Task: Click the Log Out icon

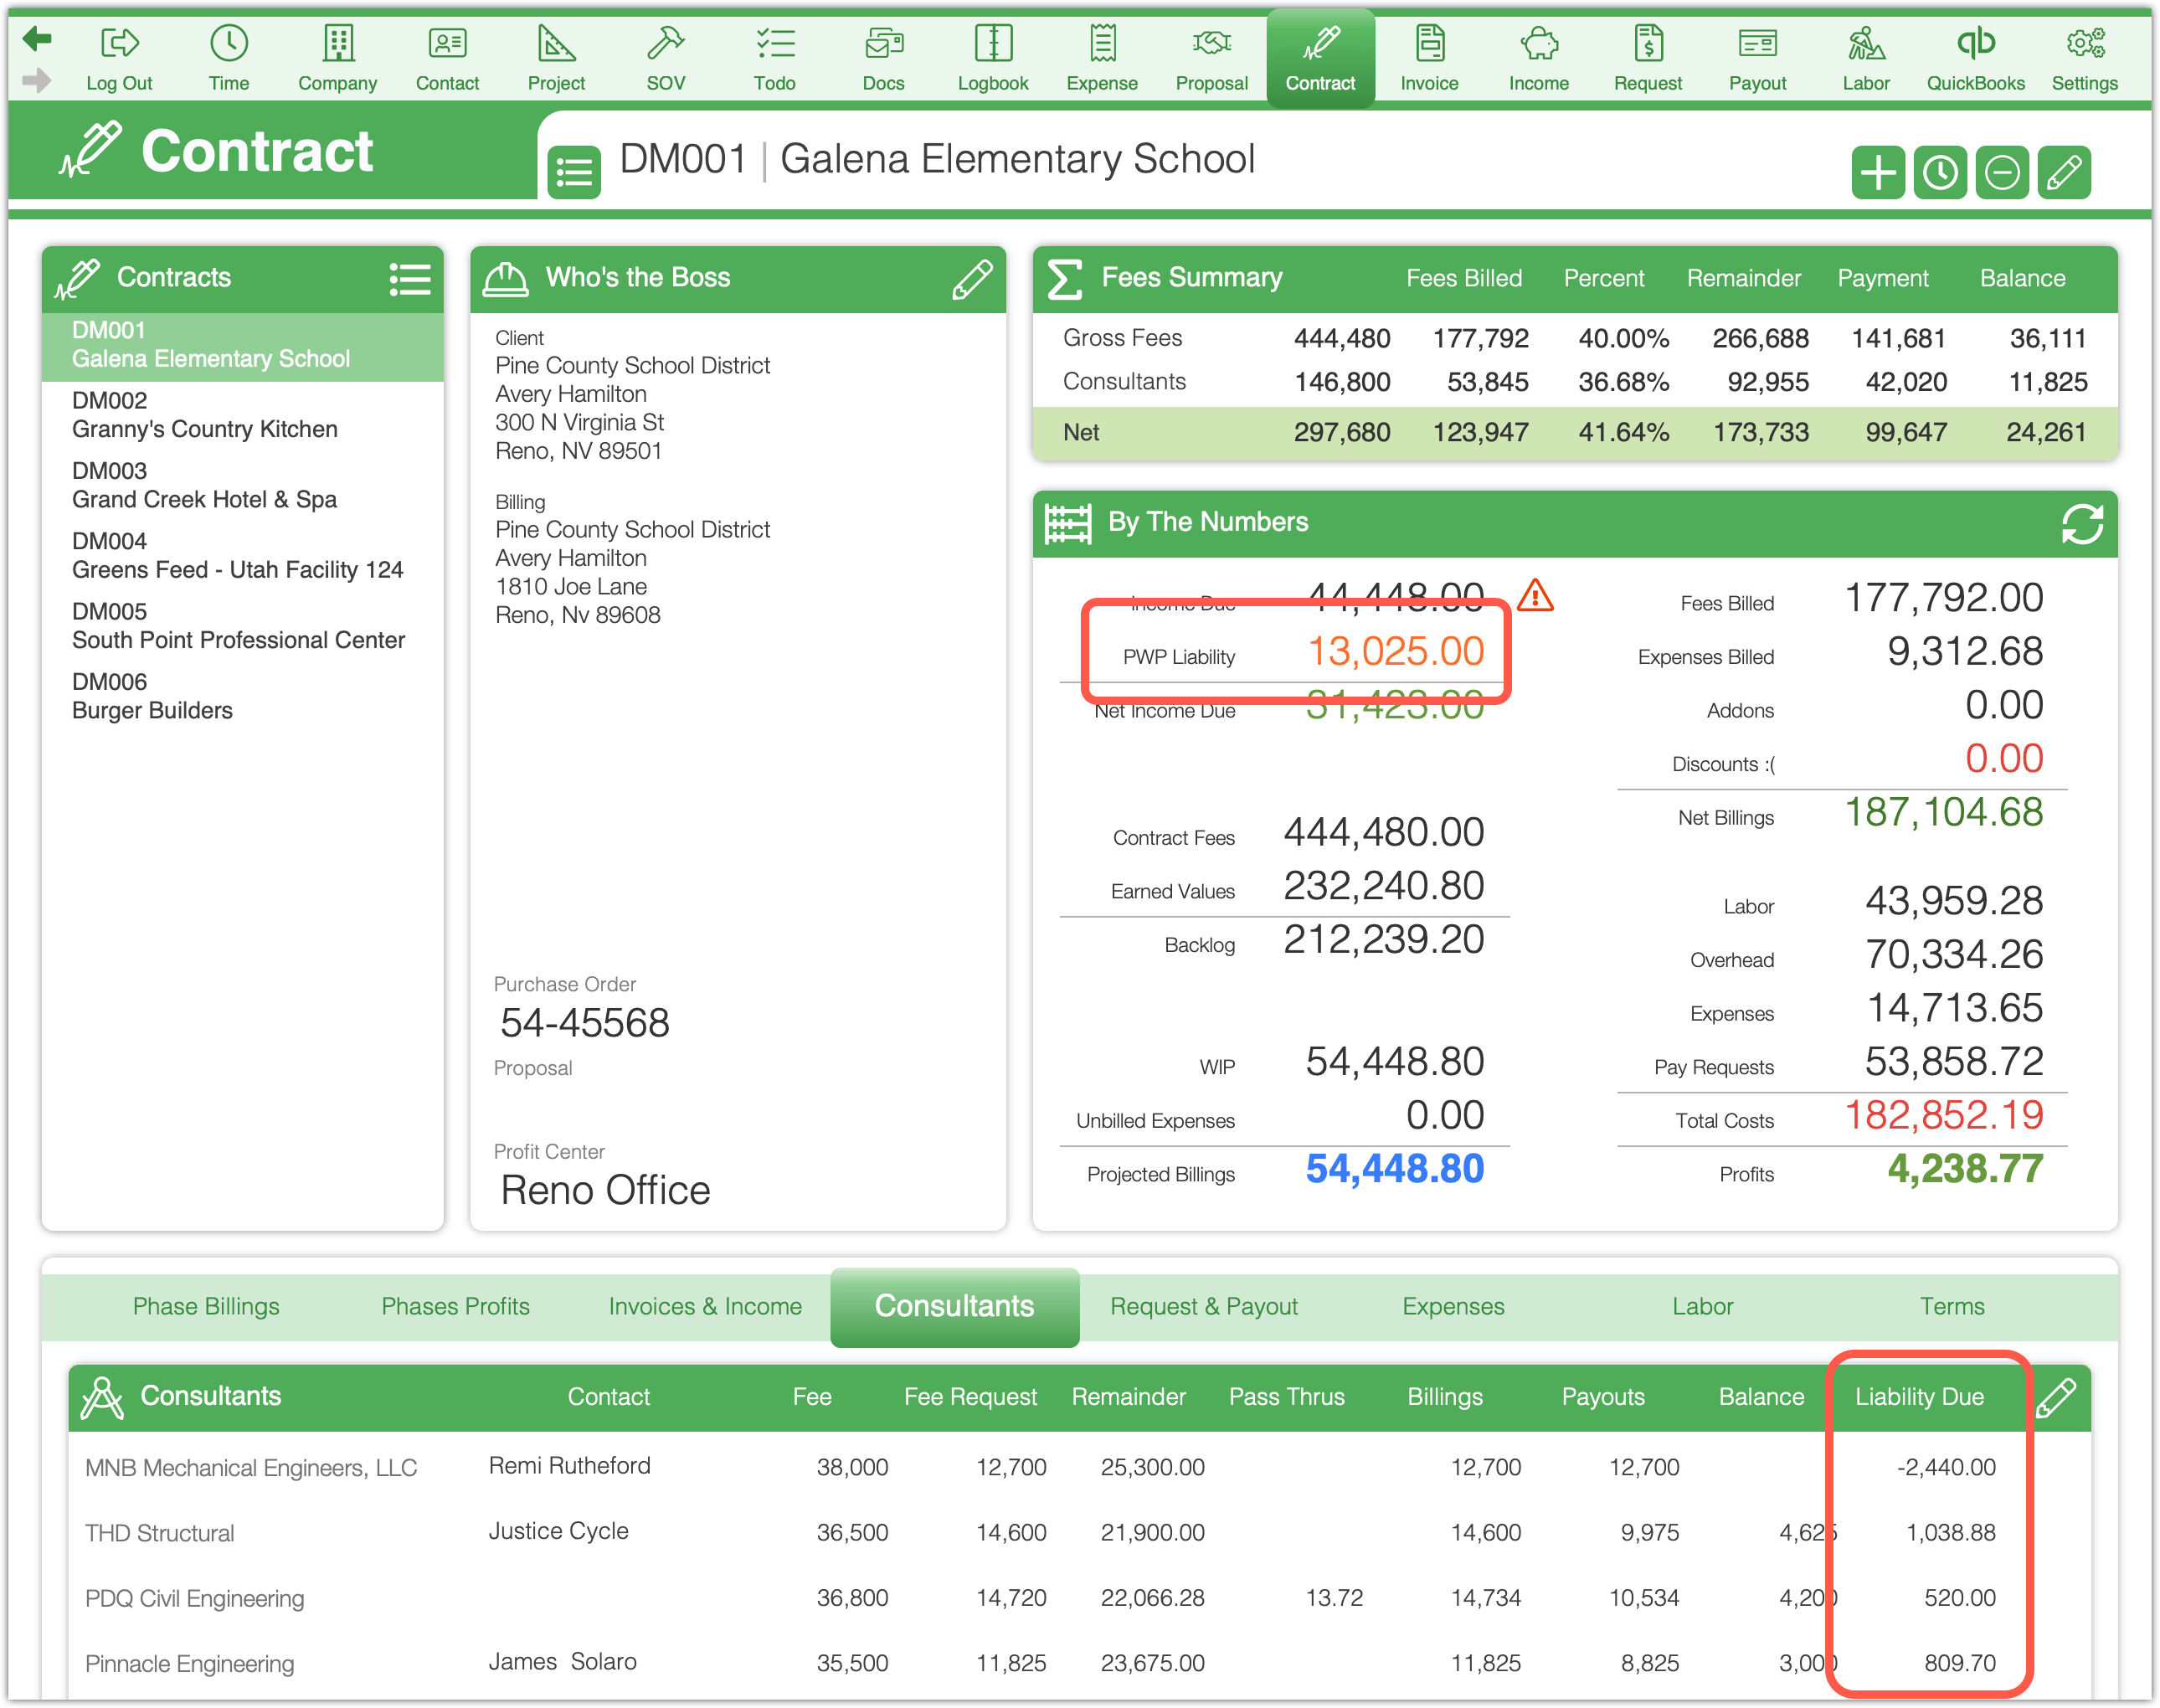Action: 119,59
